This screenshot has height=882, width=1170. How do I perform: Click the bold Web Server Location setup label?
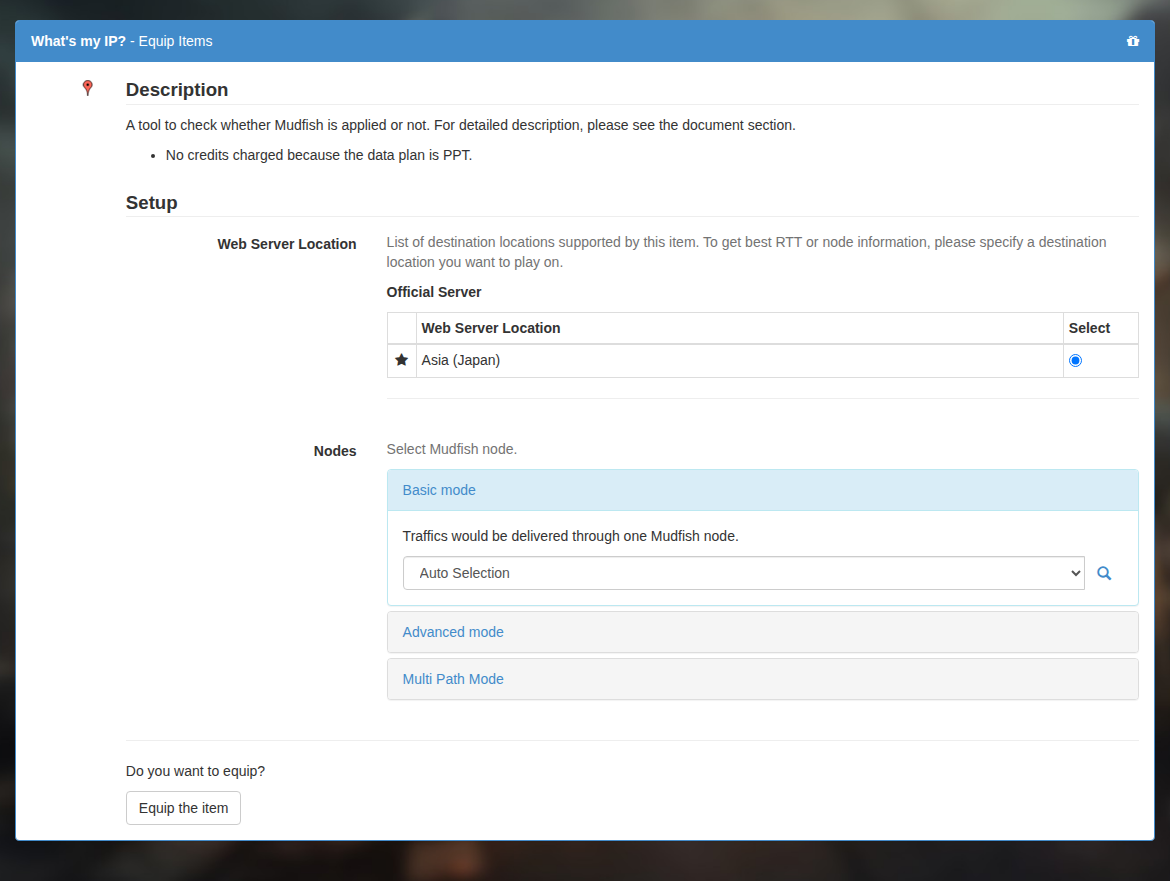point(287,244)
